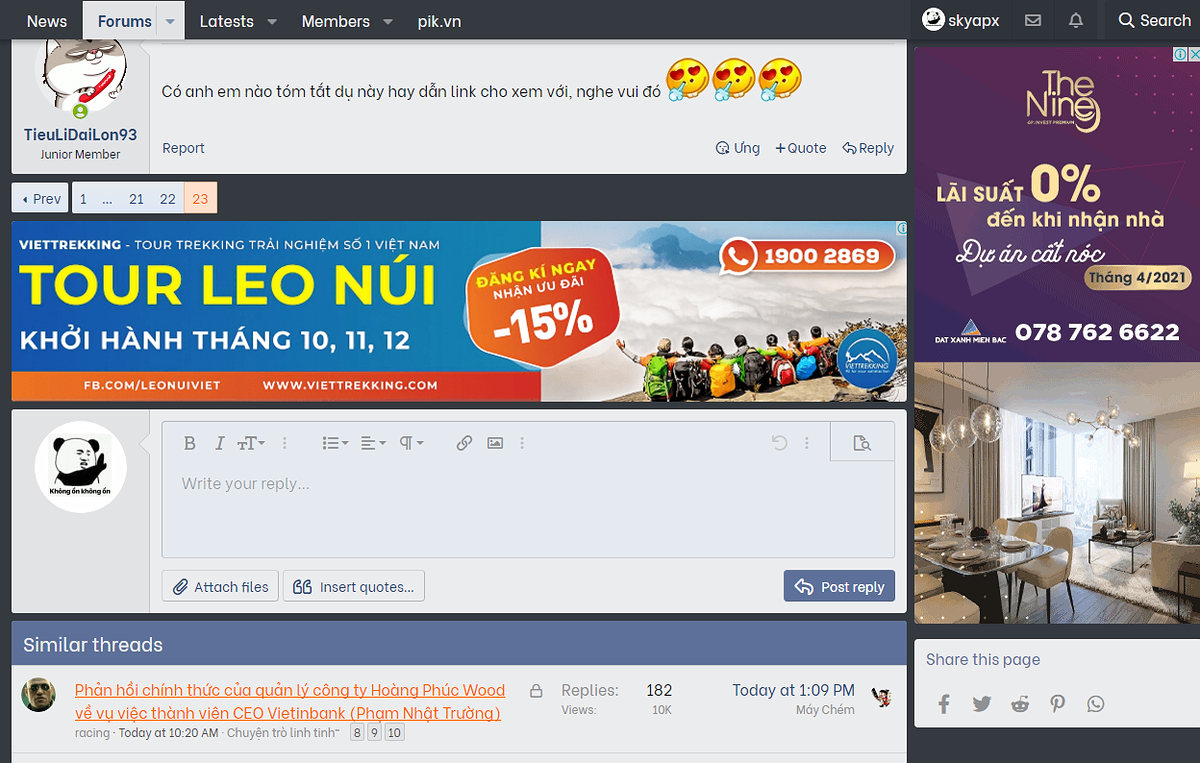Open the Tour Leo Núi banner ad
Image resolution: width=1200 pixels, height=763 pixels.
(x=459, y=311)
